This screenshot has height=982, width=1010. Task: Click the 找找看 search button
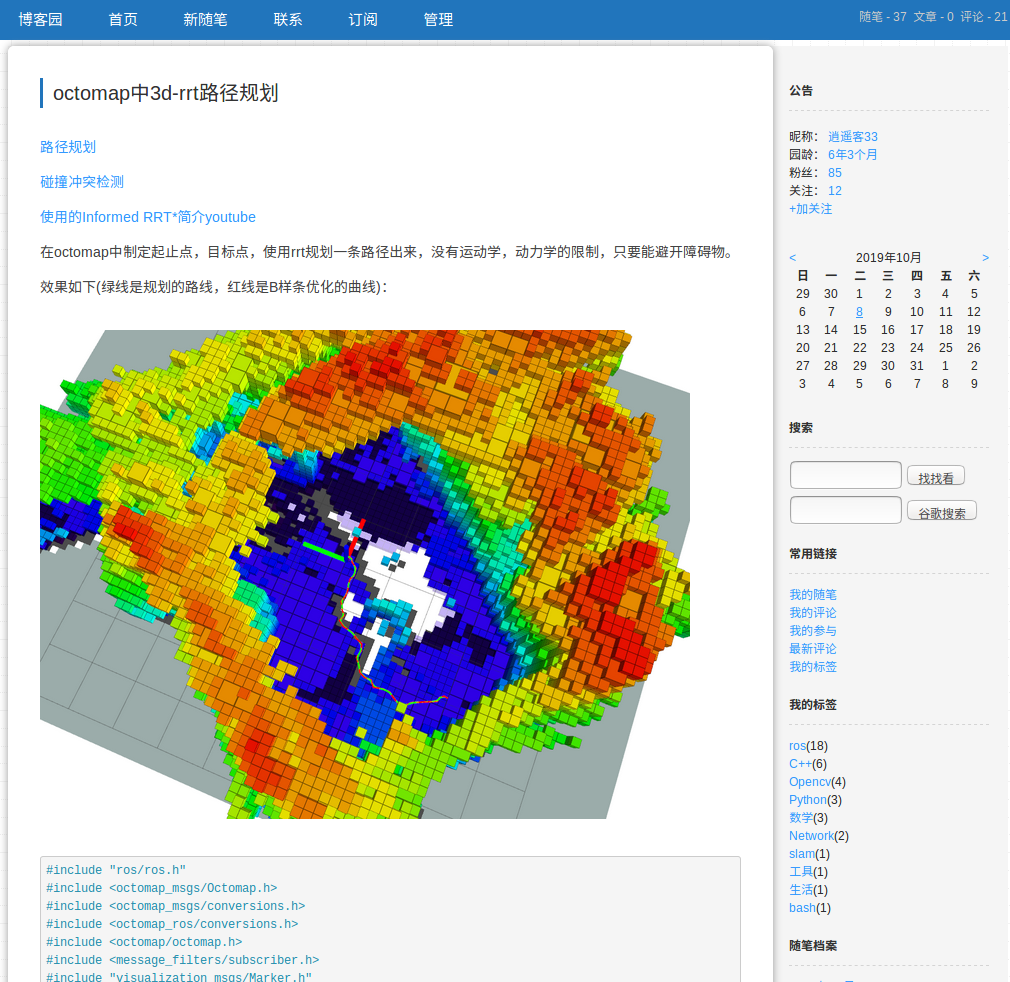pos(936,476)
